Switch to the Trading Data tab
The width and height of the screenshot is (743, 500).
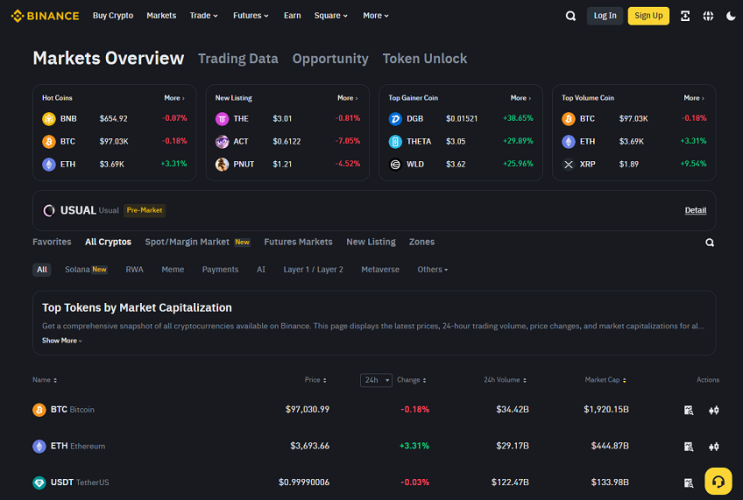click(238, 59)
